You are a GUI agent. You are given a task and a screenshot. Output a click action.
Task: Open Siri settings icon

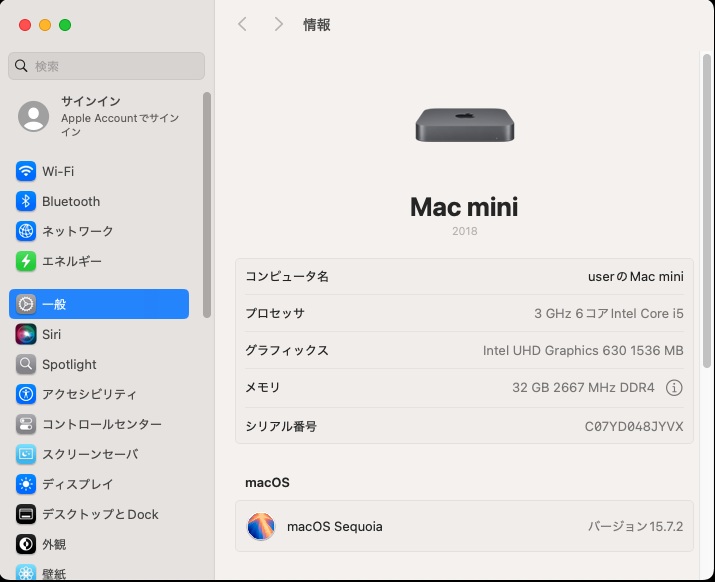[x=26, y=334]
